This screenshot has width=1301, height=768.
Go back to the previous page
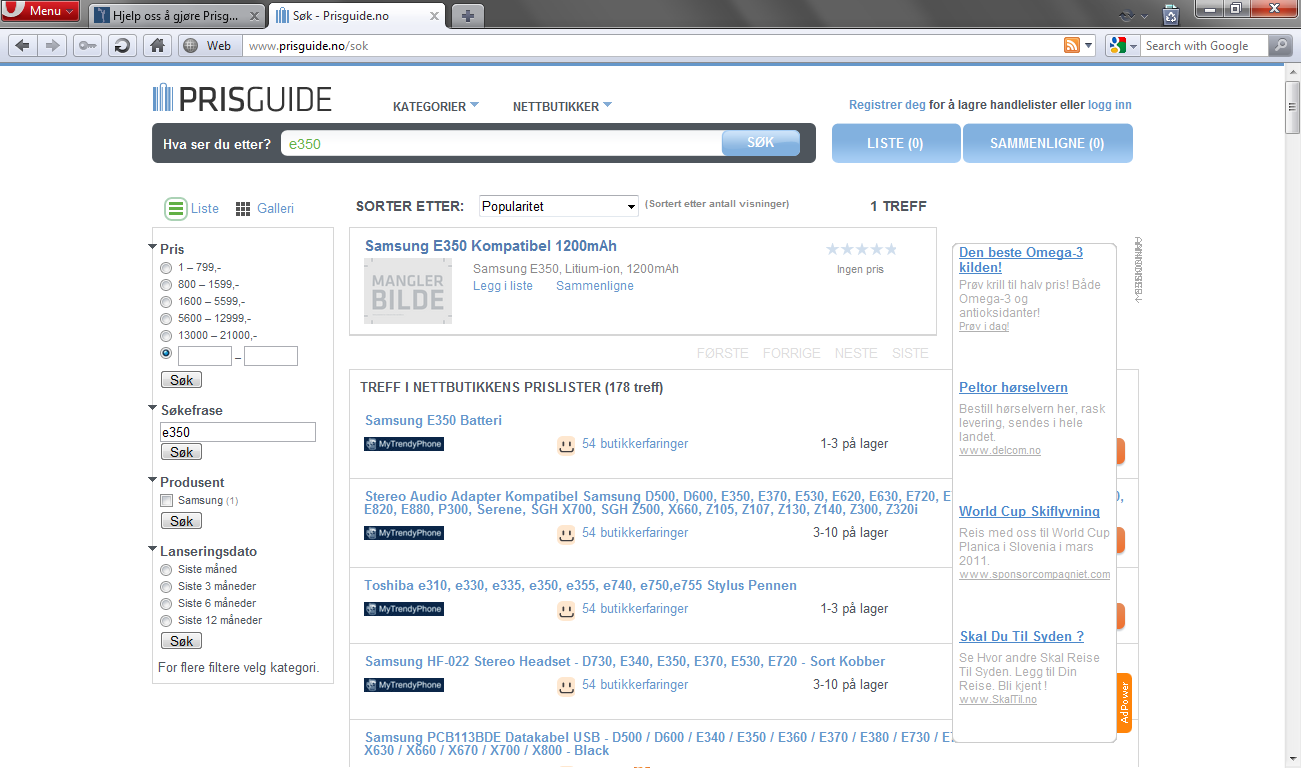[x=22, y=45]
